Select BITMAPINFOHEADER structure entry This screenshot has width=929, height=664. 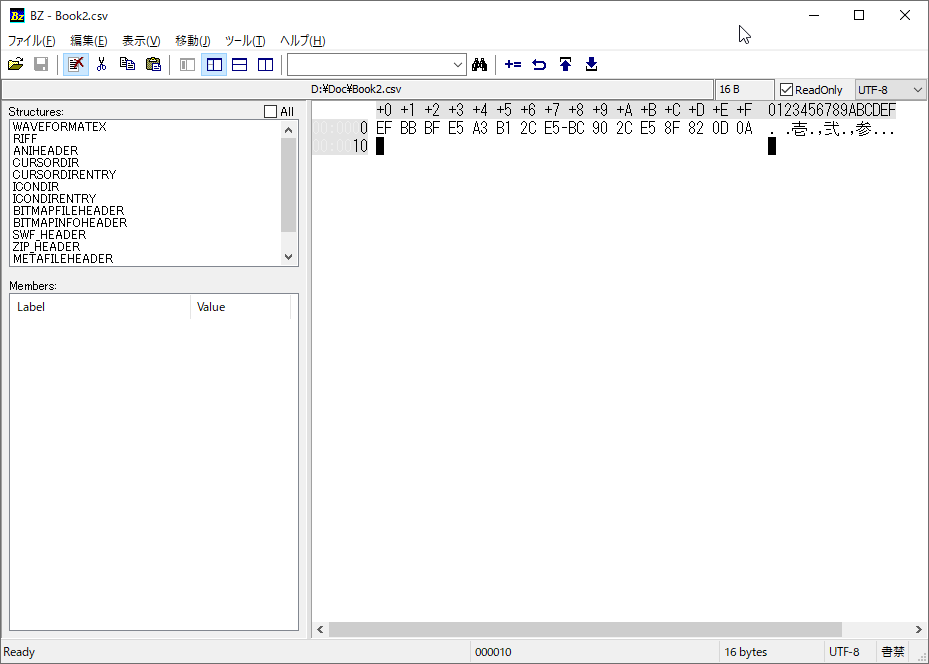70,223
